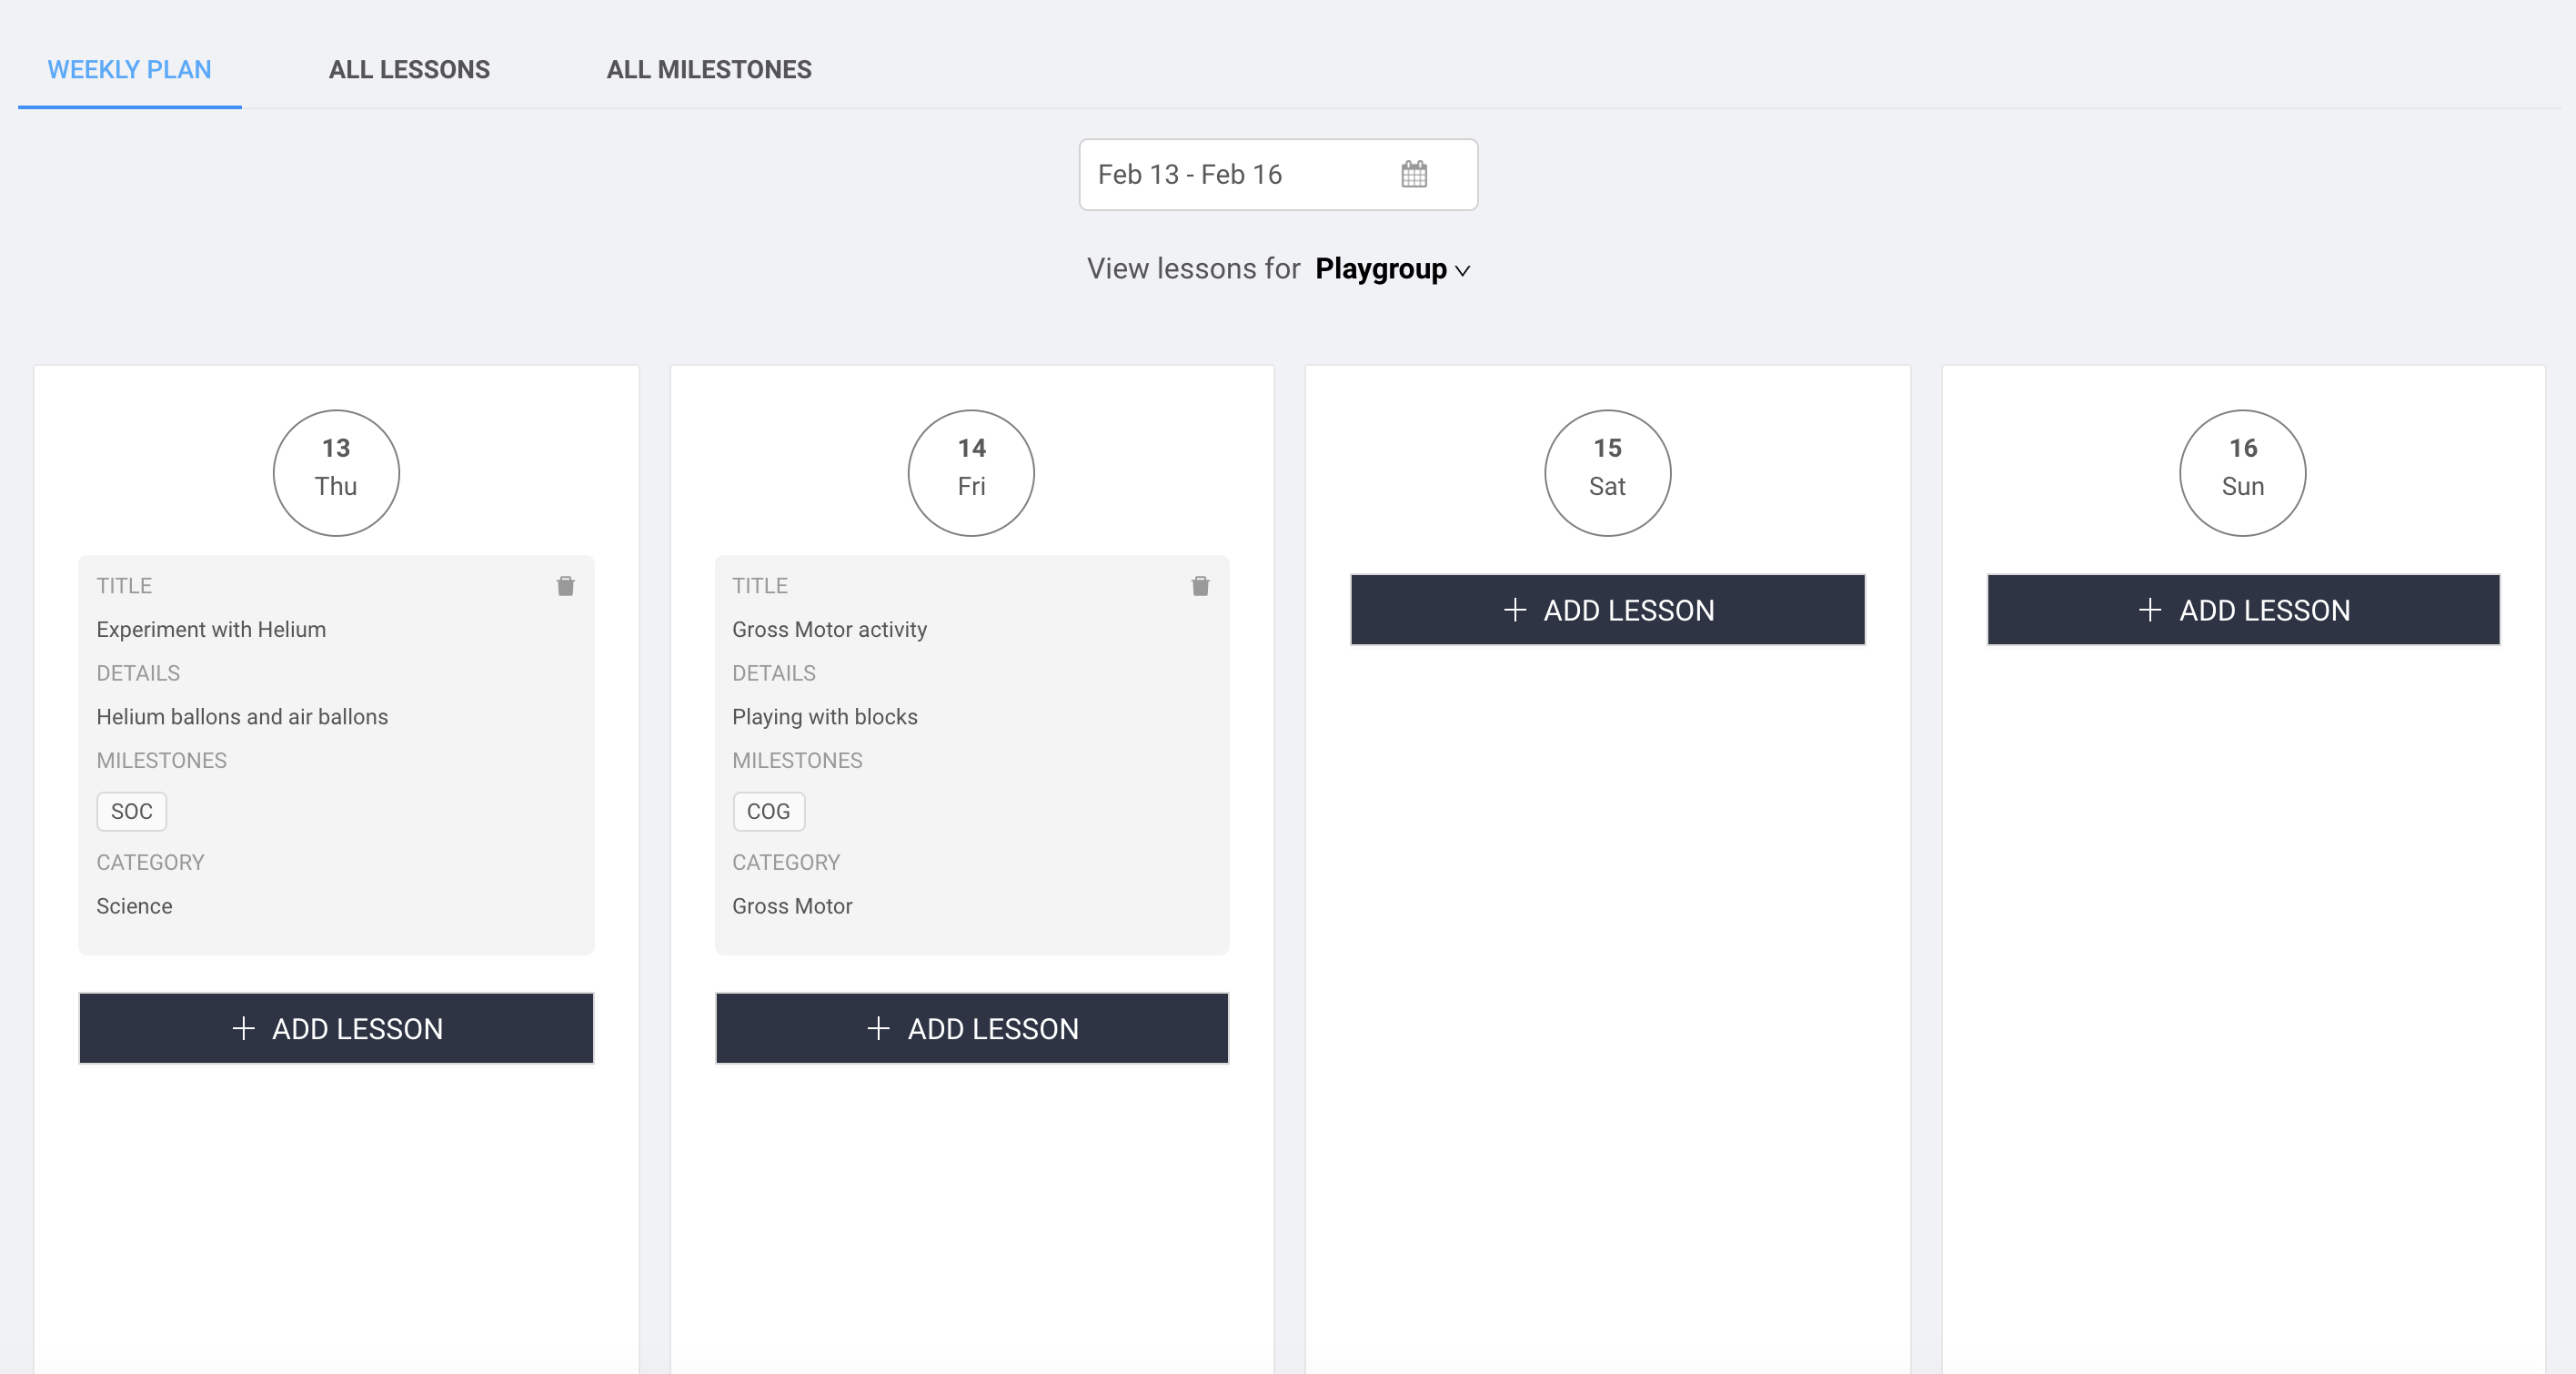Select the COG milestone tag
This screenshot has width=2576, height=1374.
[x=768, y=811]
